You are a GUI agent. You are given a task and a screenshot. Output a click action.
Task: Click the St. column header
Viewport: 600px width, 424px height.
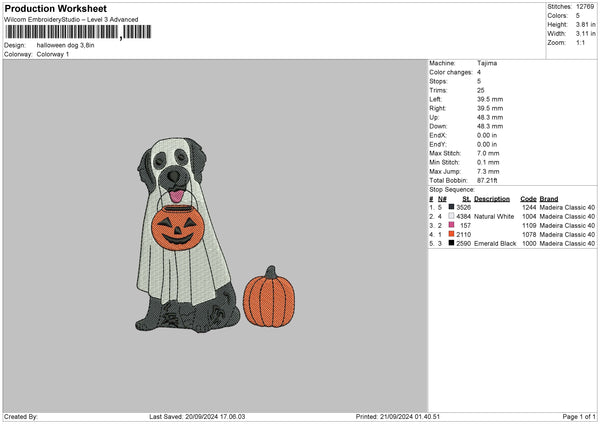(466, 199)
